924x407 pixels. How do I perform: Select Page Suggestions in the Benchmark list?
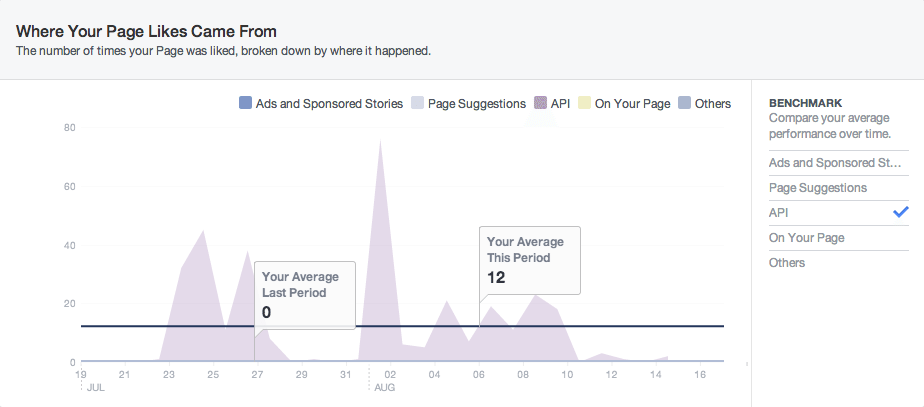click(817, 187)
